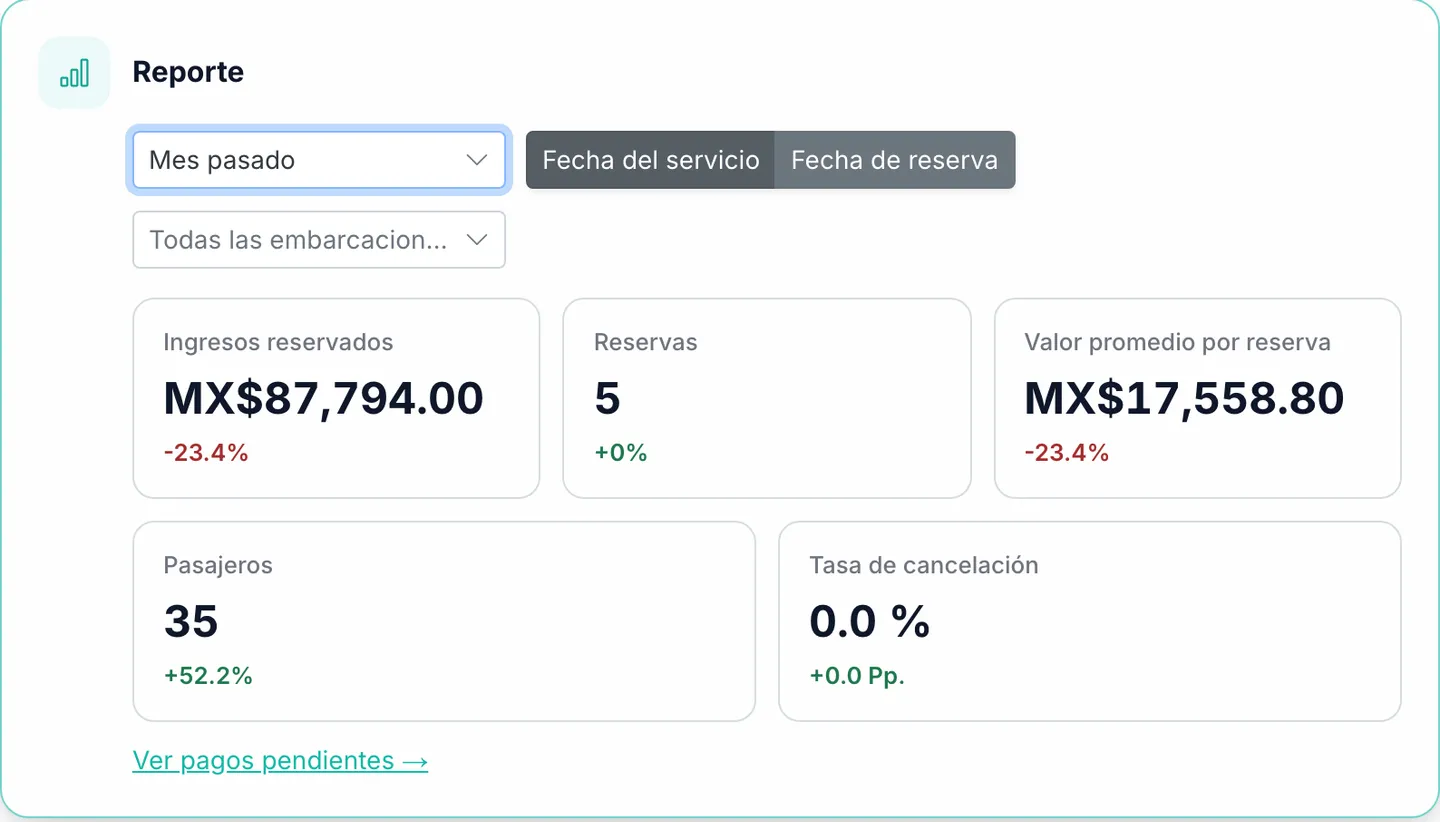Click the '+0.0 Pp.' change indicator
This screenshot has height=822, width=1440.
857,676
